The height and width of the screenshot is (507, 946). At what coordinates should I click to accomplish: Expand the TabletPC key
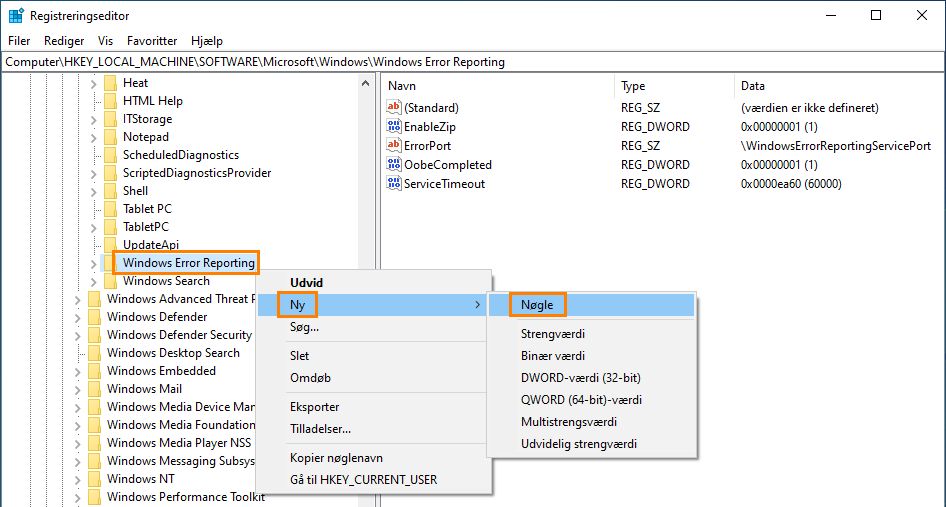click(x=94, y=228)
